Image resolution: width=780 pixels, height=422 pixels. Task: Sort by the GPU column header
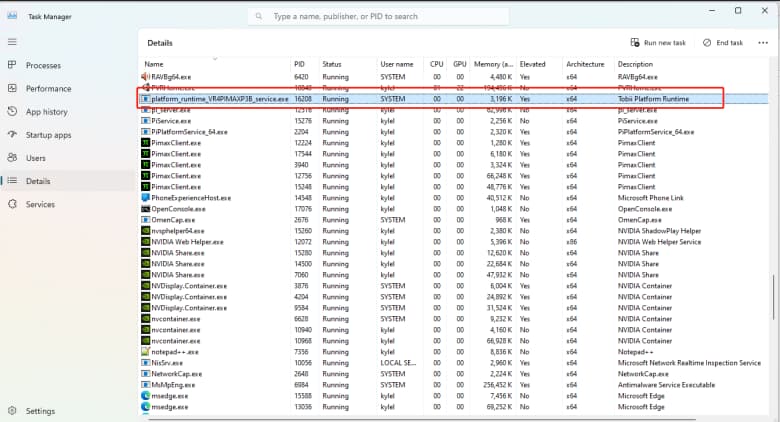coord(460,64)
